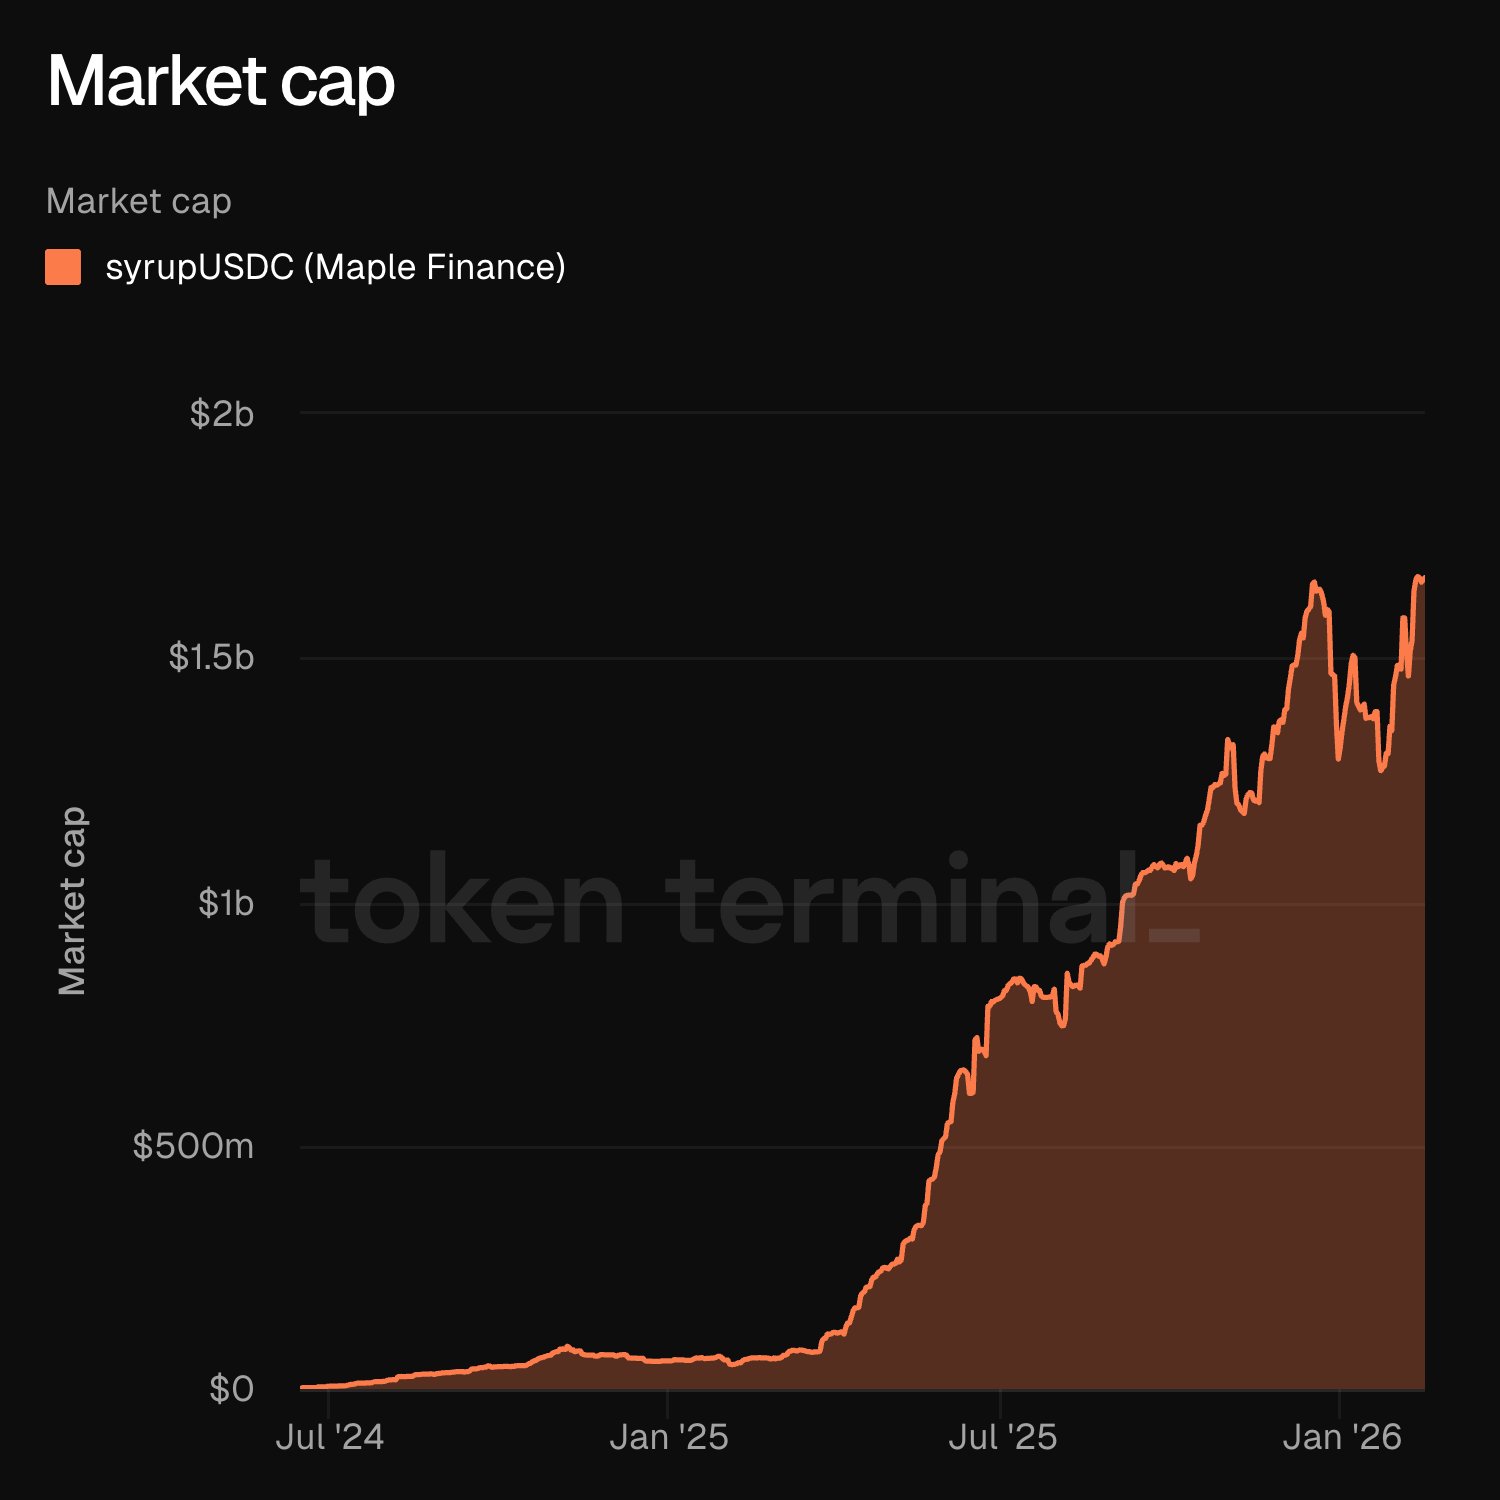The image size is (1500, 1500).
Task: Click the line peak just before Jan '26
Action: [x=1314, y=583]
